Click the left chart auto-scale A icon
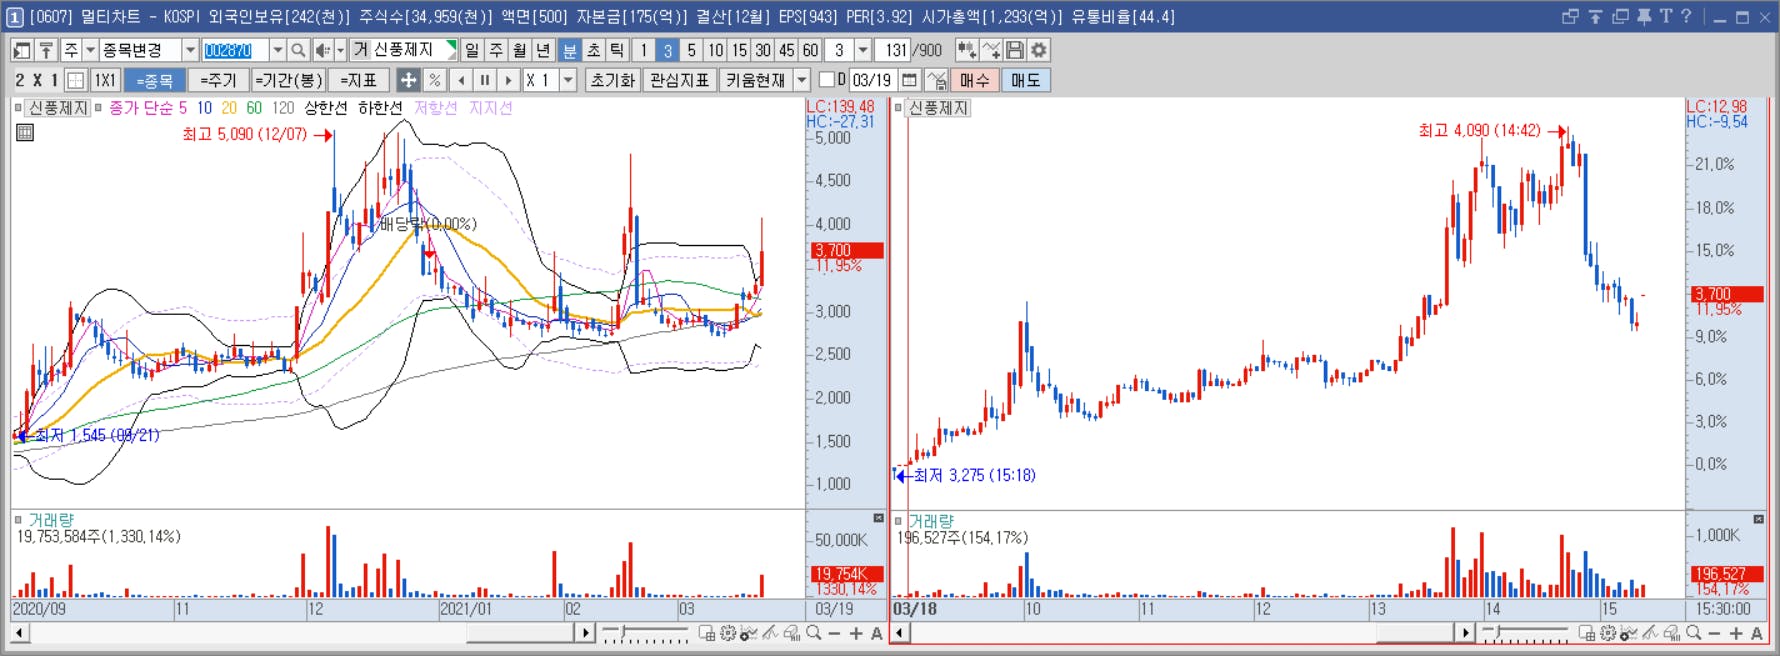 [877, 633]
